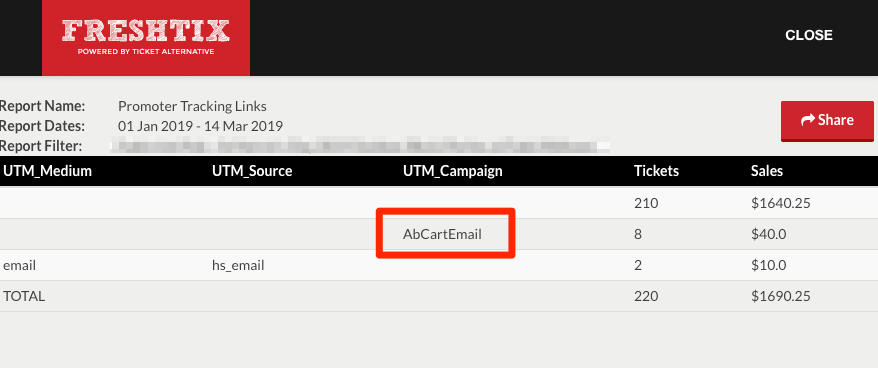Select the AbCartEmail campaign cell
878x368 pixels.
(442, 234)
